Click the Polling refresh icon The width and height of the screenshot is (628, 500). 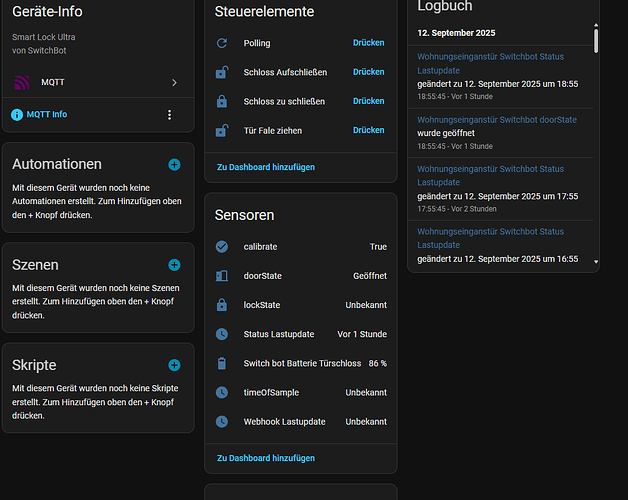pos(222,43)
